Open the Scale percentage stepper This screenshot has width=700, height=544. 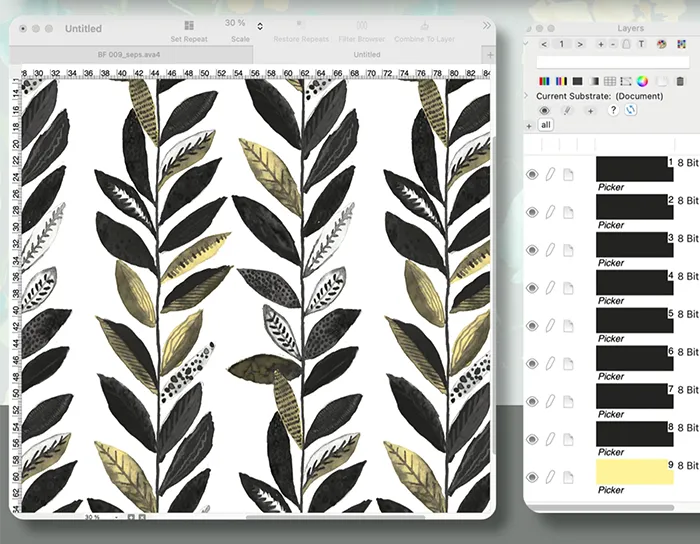click(260, 25)
